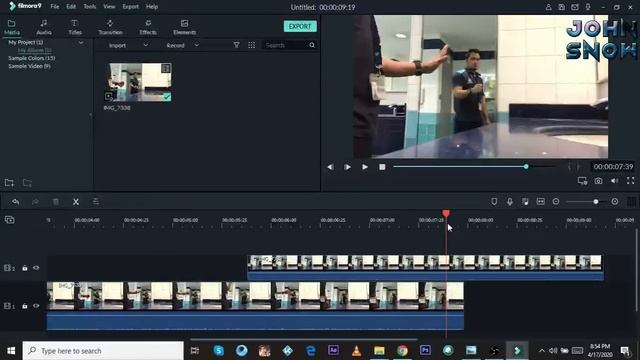Screen dimensions: 640x360
Task: Open the audio mixer icon
Action: click(525, 201)
